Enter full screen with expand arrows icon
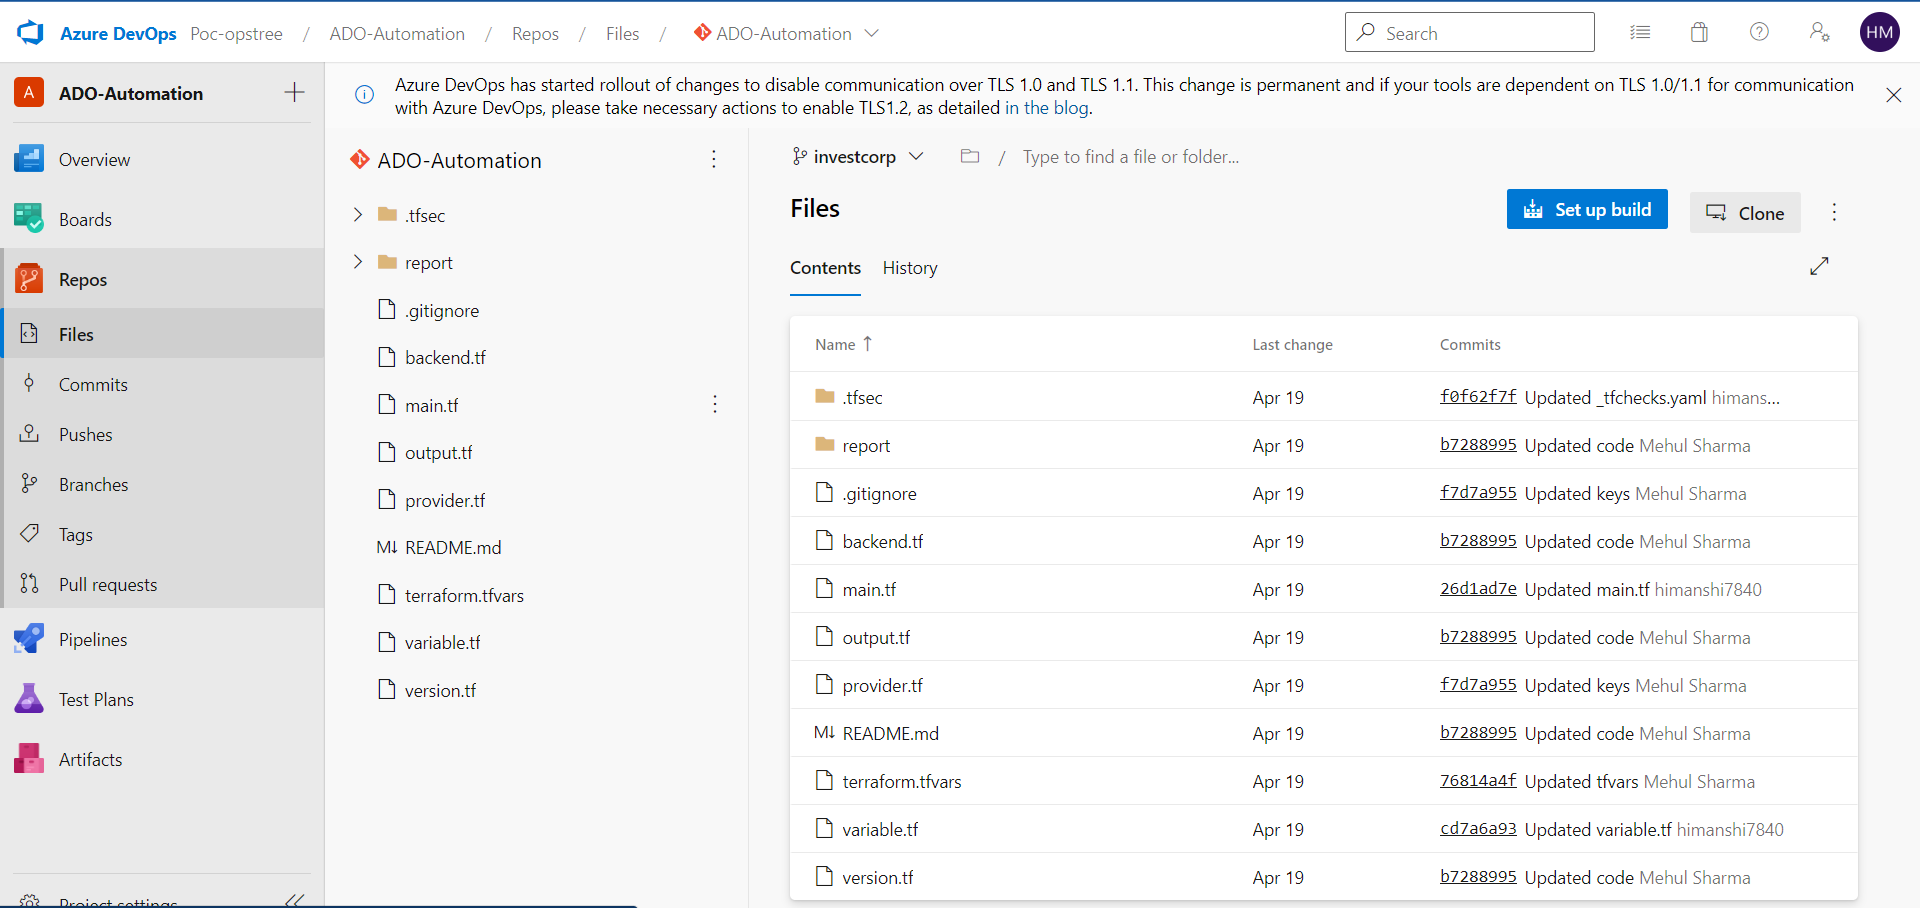Viewport: 1920px width, 908px height. coord(1819,266)
